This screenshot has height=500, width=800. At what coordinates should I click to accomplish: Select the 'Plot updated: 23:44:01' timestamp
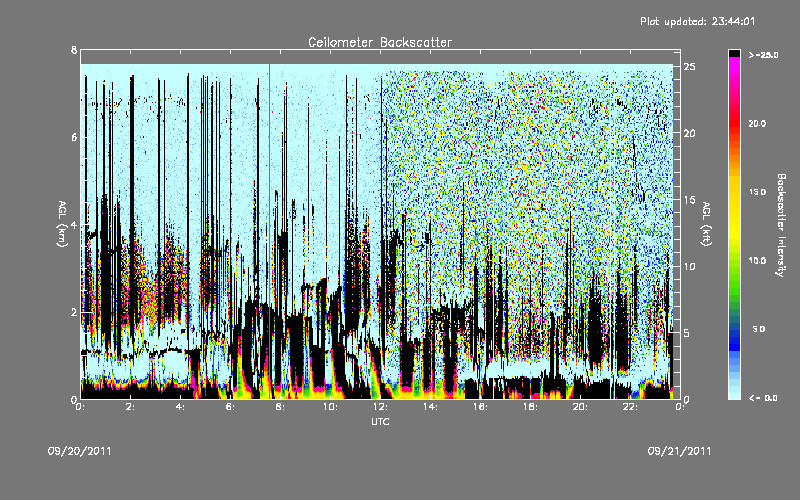(697, 21)
